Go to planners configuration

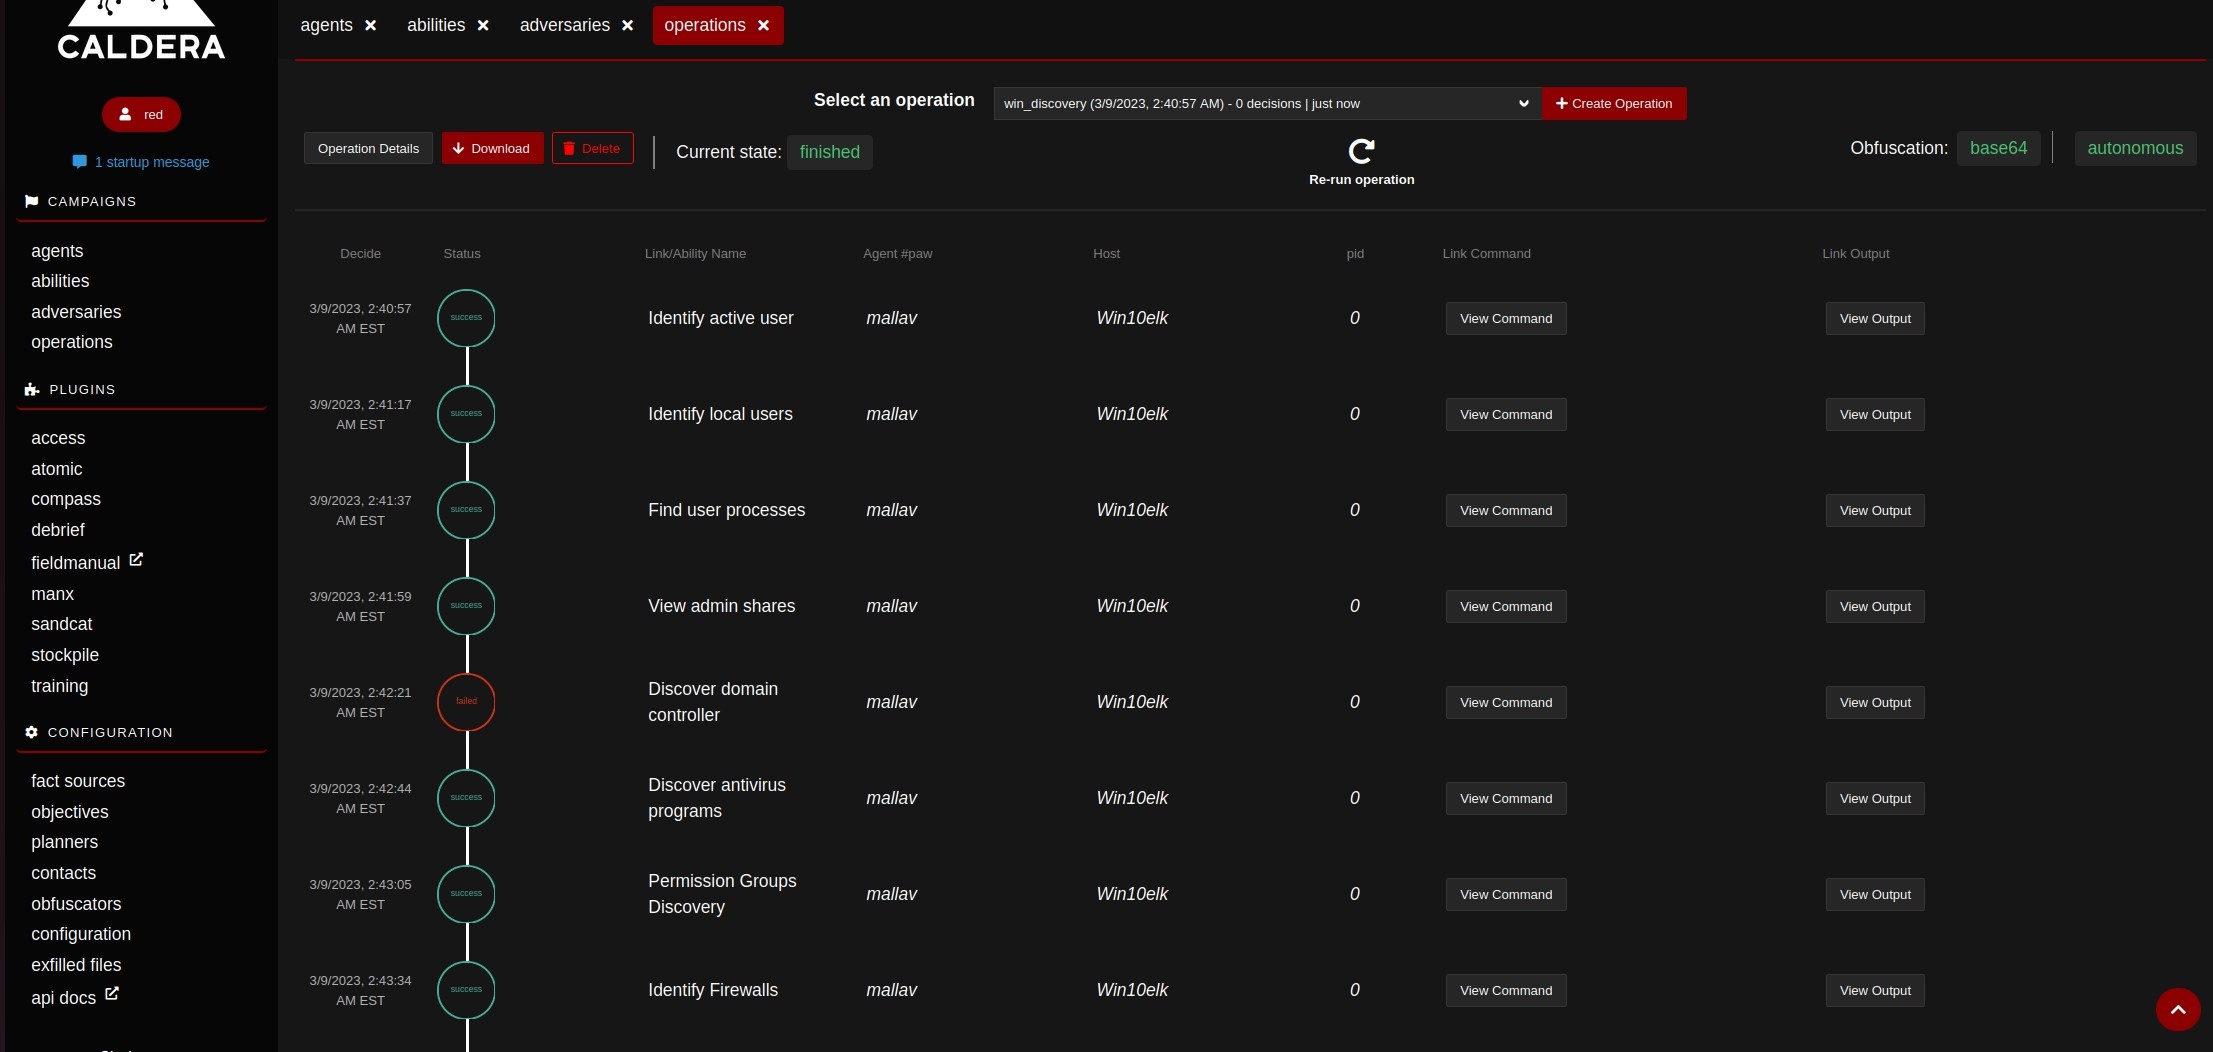pos(65,842)
